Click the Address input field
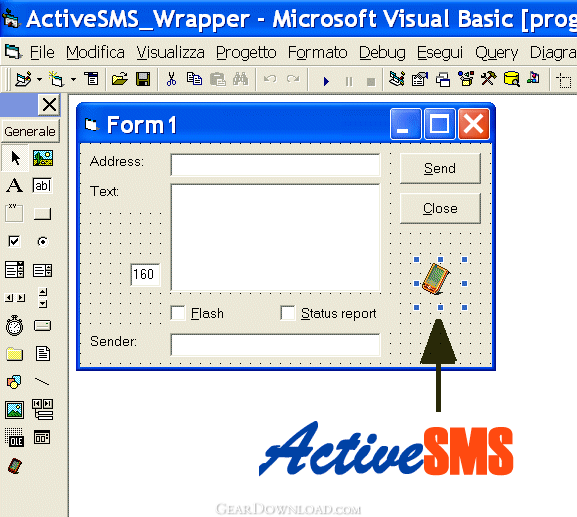 tap(275, 165)
